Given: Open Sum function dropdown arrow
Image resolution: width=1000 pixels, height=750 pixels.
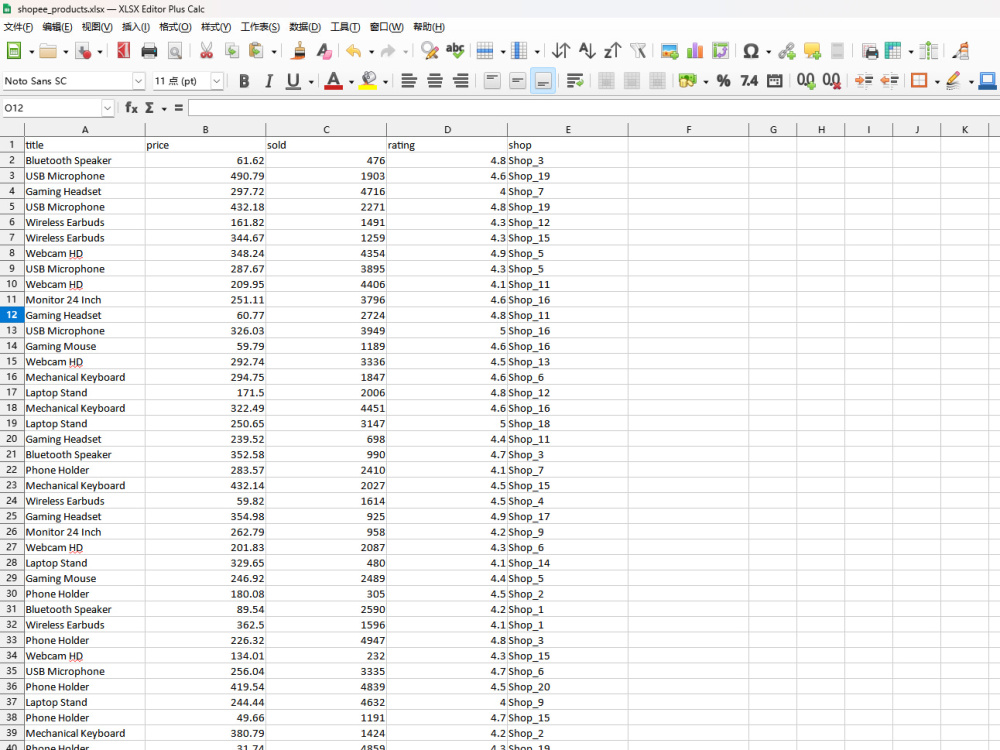Looking at the screenshot, I should coord(164,108).
